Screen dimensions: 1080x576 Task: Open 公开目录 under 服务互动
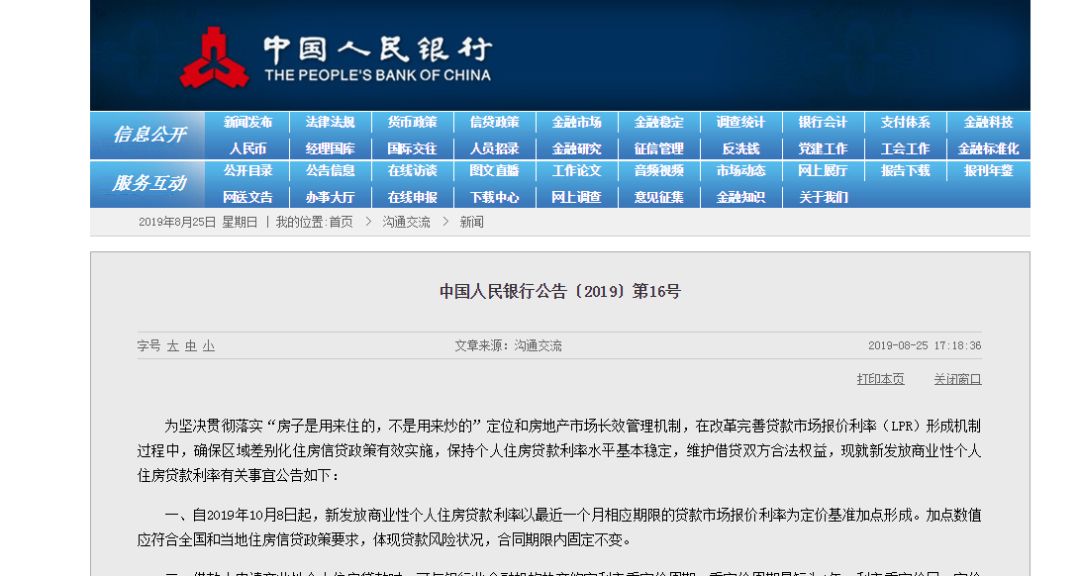248,171
